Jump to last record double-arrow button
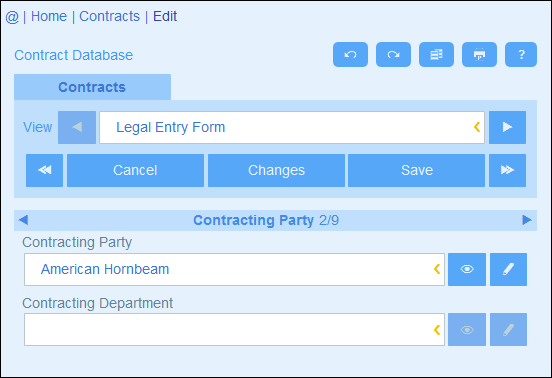Viewport: 552px width, 378px height. click(x=507, y=170)
